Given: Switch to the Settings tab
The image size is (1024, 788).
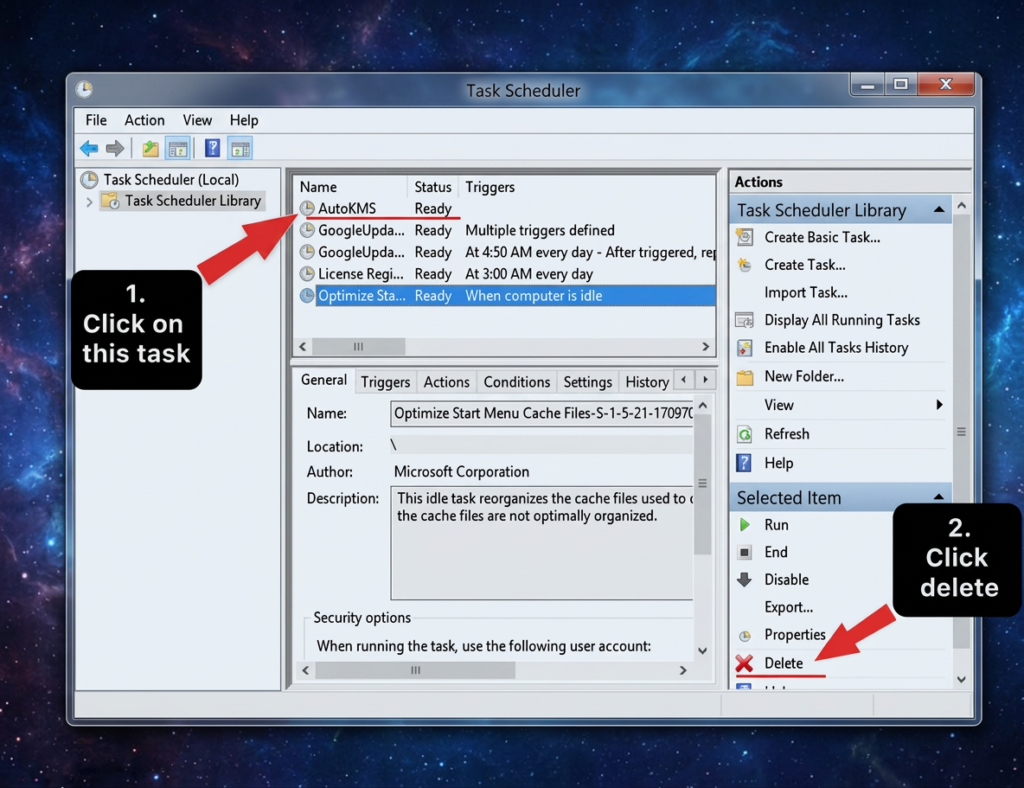Looking at the screenshot, I should [587, 382].
